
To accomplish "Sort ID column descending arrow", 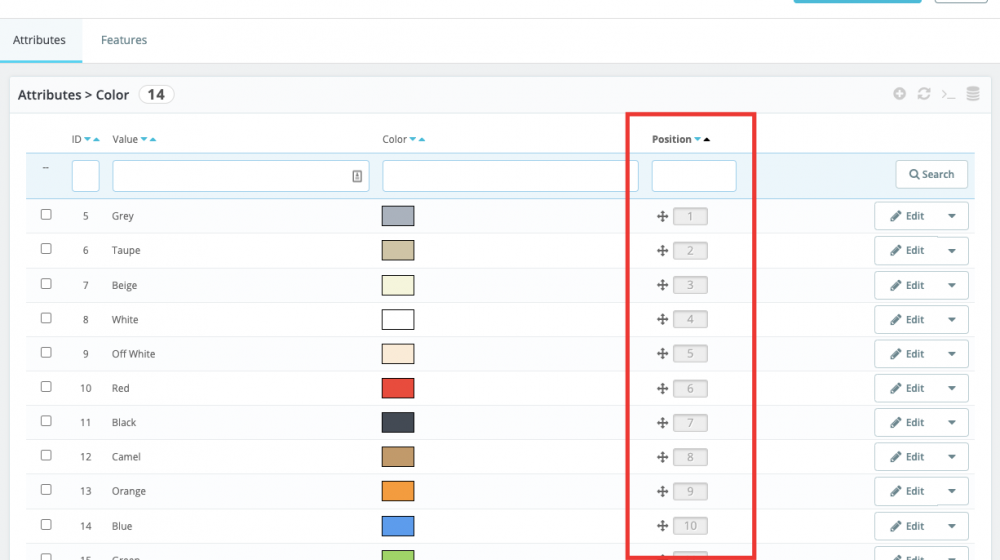I will click(x=87, y=139).
